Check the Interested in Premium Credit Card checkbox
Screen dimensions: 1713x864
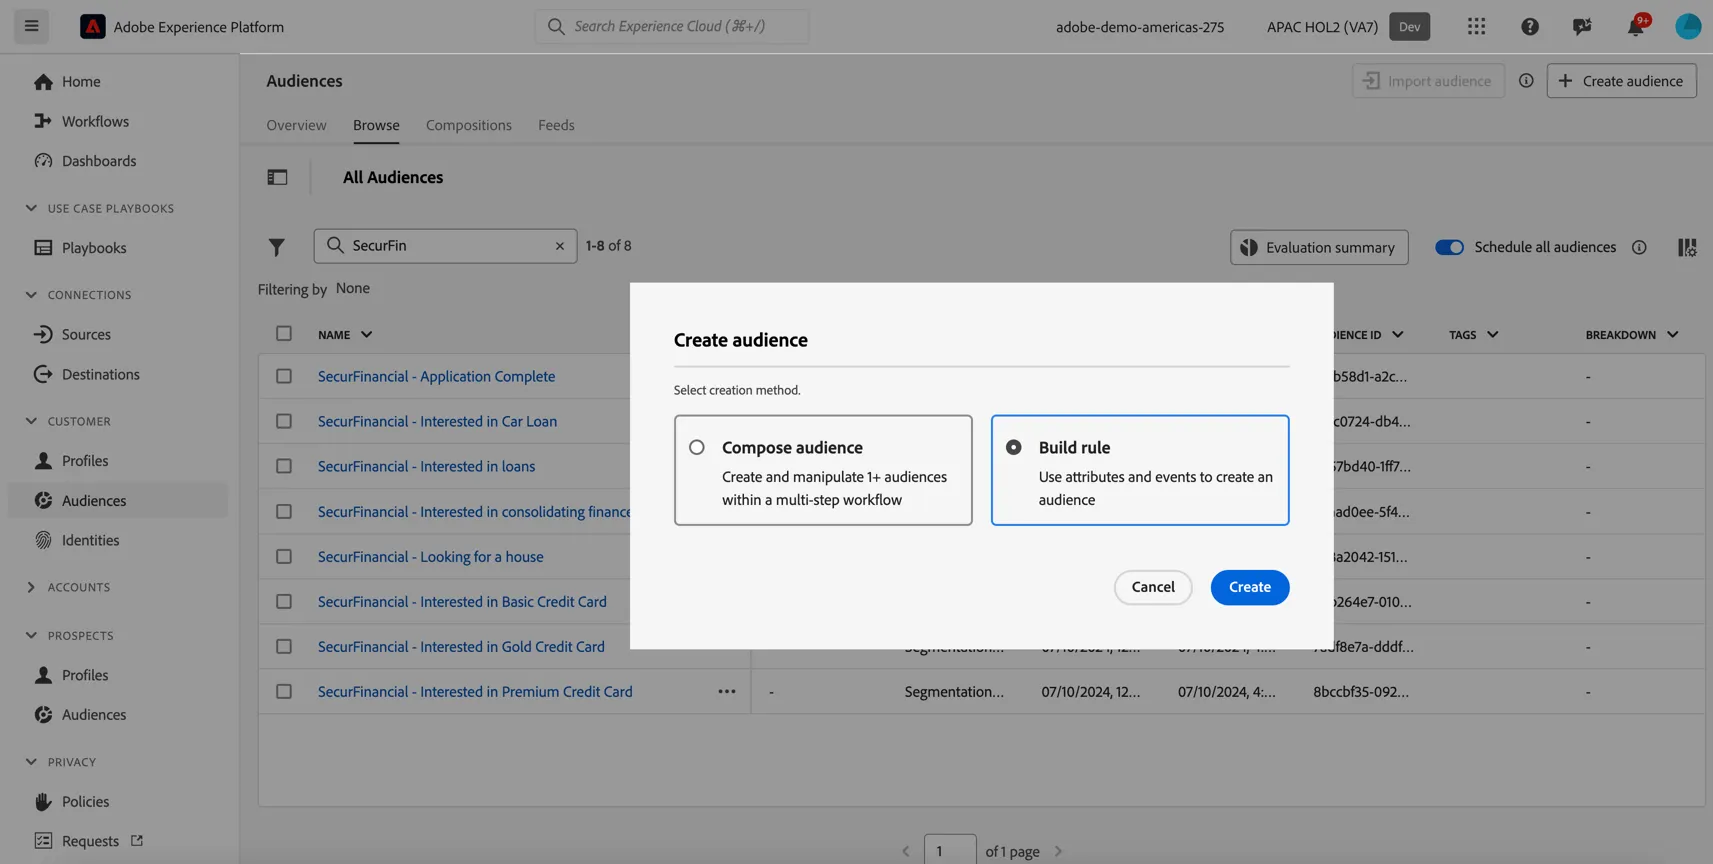pos(284,691)
